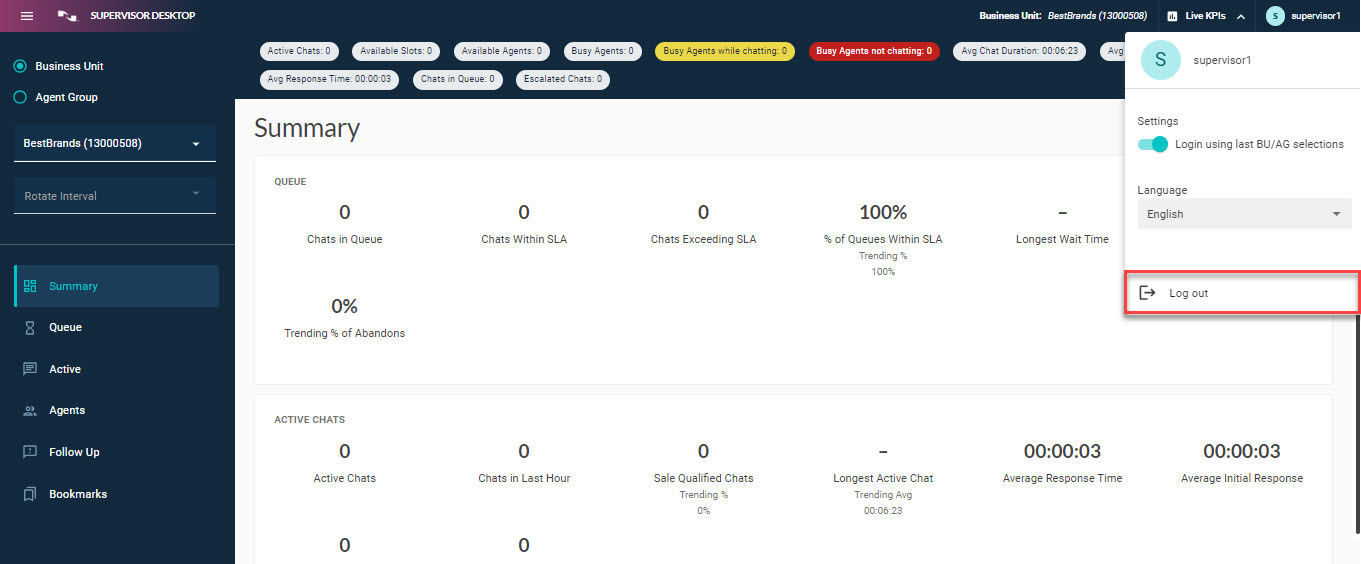Click the Bookmarks icon in sidebar
The width and height of the screenshot is (1361, 564).
30,494
